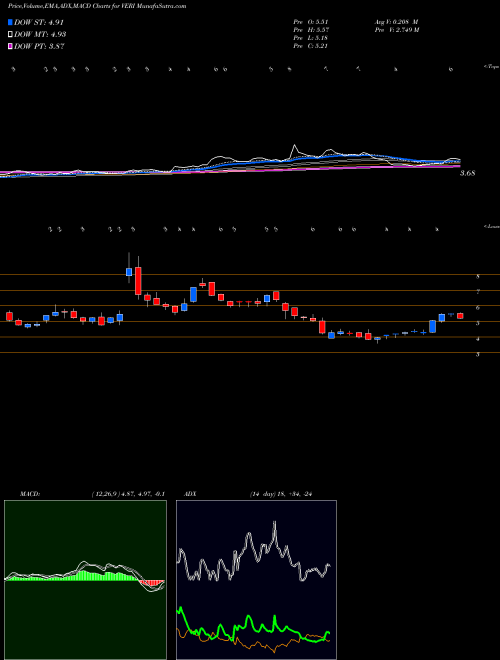Click the price axis label 3
Image resolution: width=500 pixels, height=660 pixels.
pos(478,355)
